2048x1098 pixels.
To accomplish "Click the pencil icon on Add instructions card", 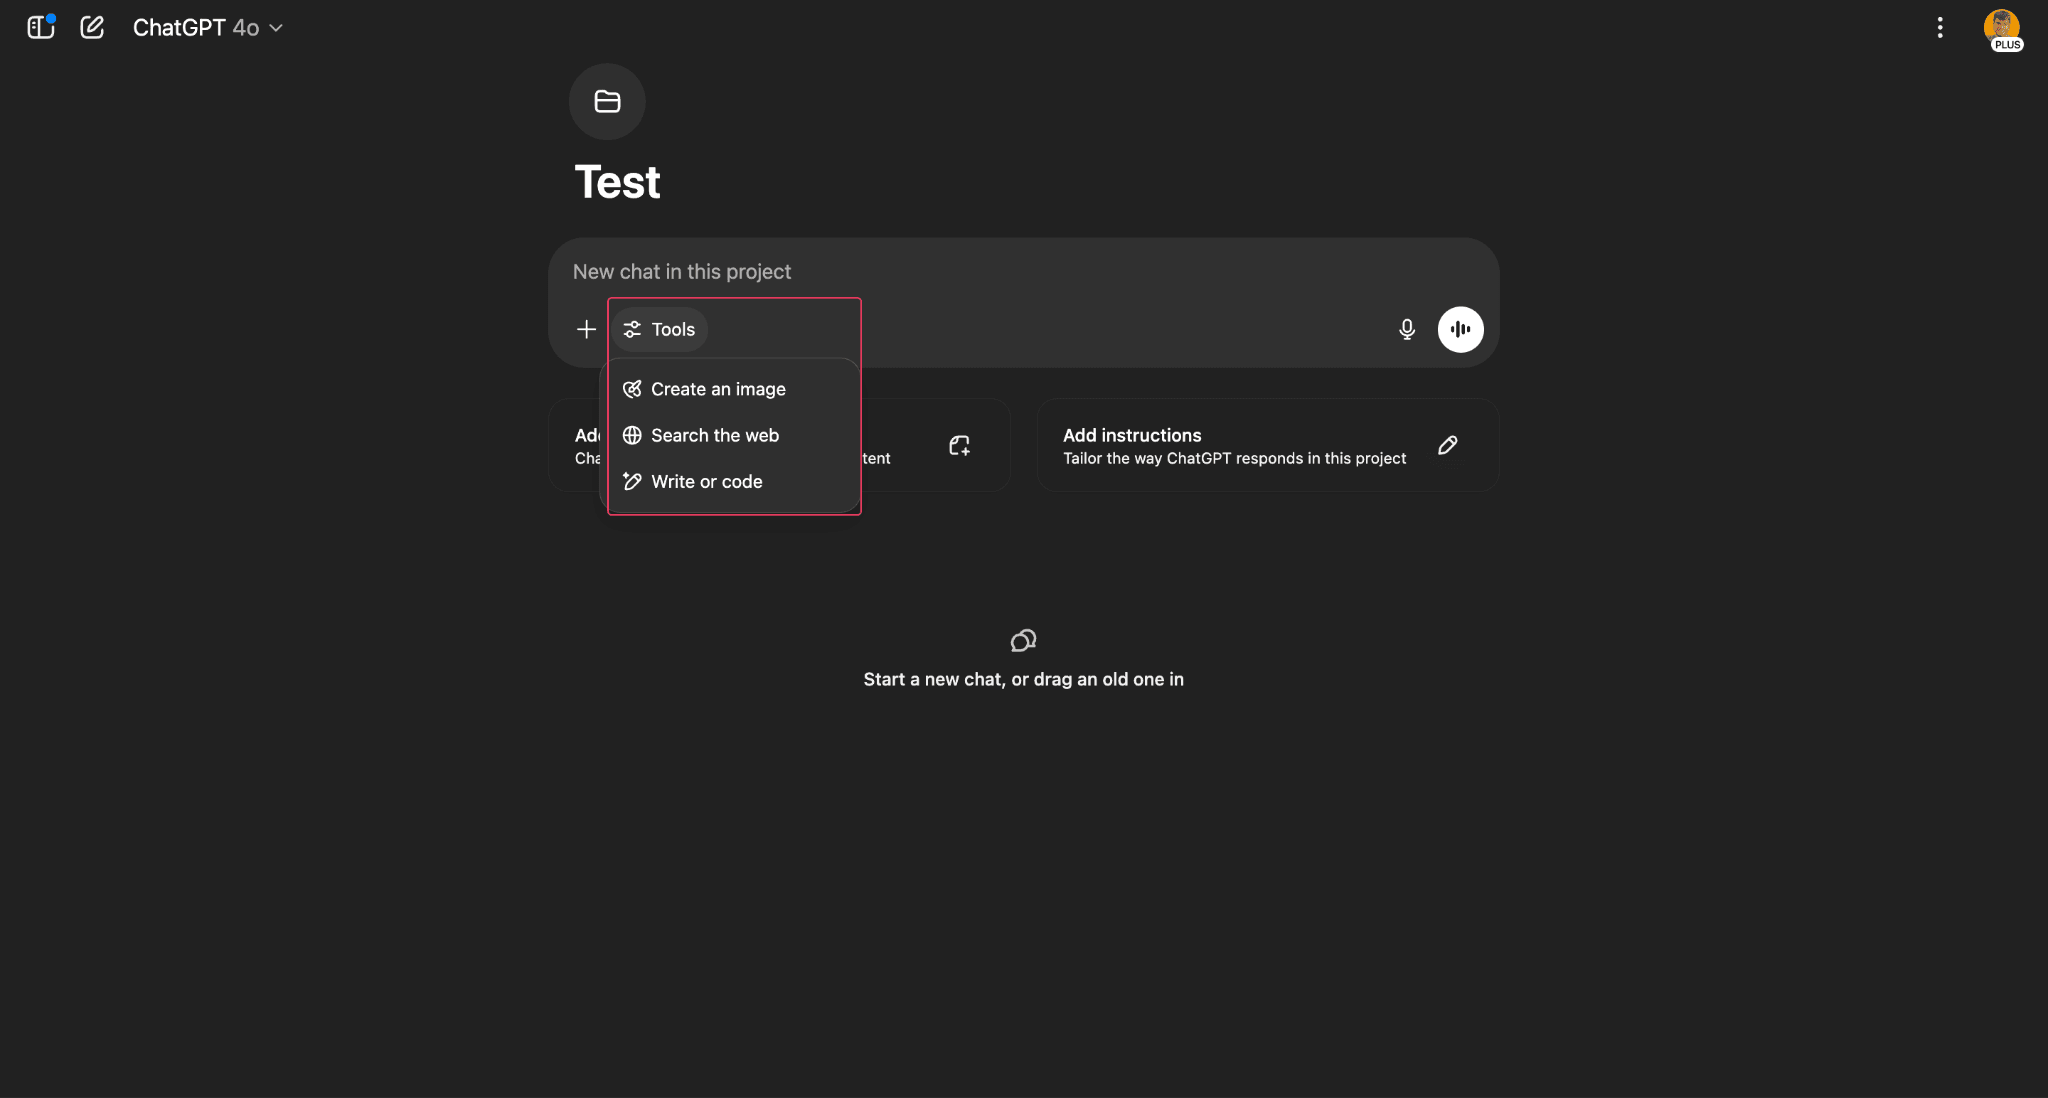I will pyautogui.click(x=1447, y=445).
